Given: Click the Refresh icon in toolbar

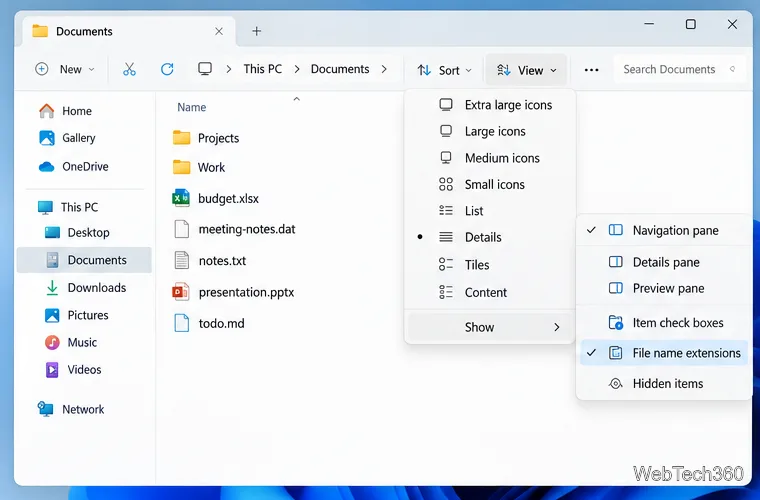Looking at the screenshot, I should point(167,69).
